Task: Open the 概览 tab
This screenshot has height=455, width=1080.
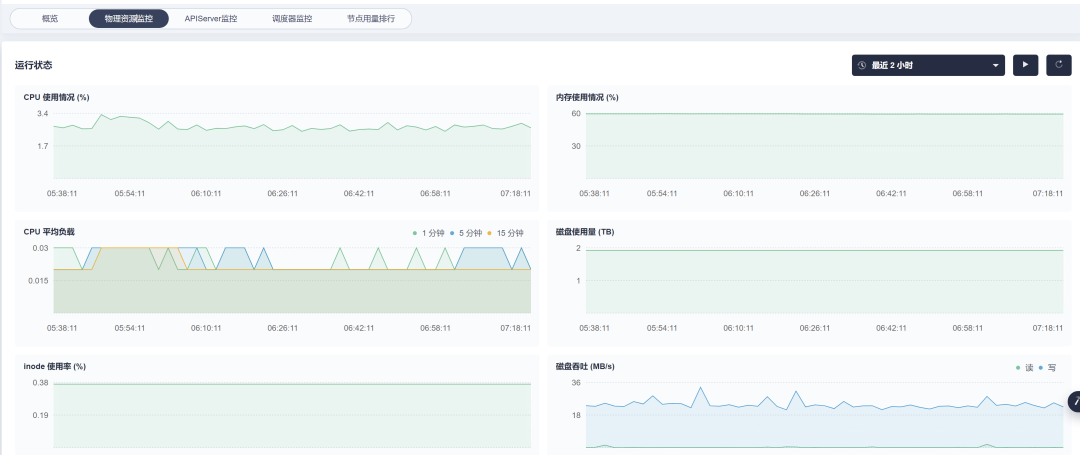Action: pos(50,19)
